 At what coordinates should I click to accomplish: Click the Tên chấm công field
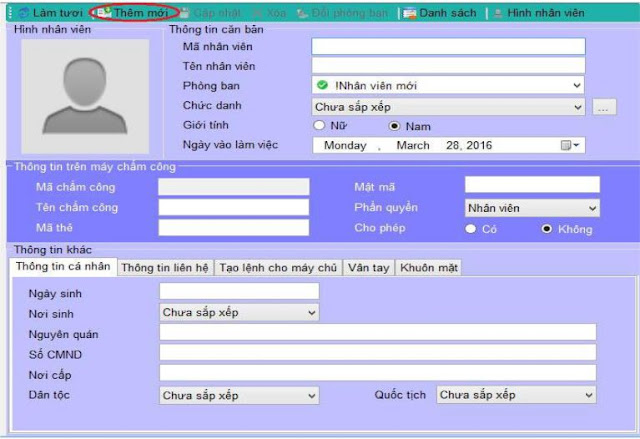pyautogui.click(x=233, y=207)
